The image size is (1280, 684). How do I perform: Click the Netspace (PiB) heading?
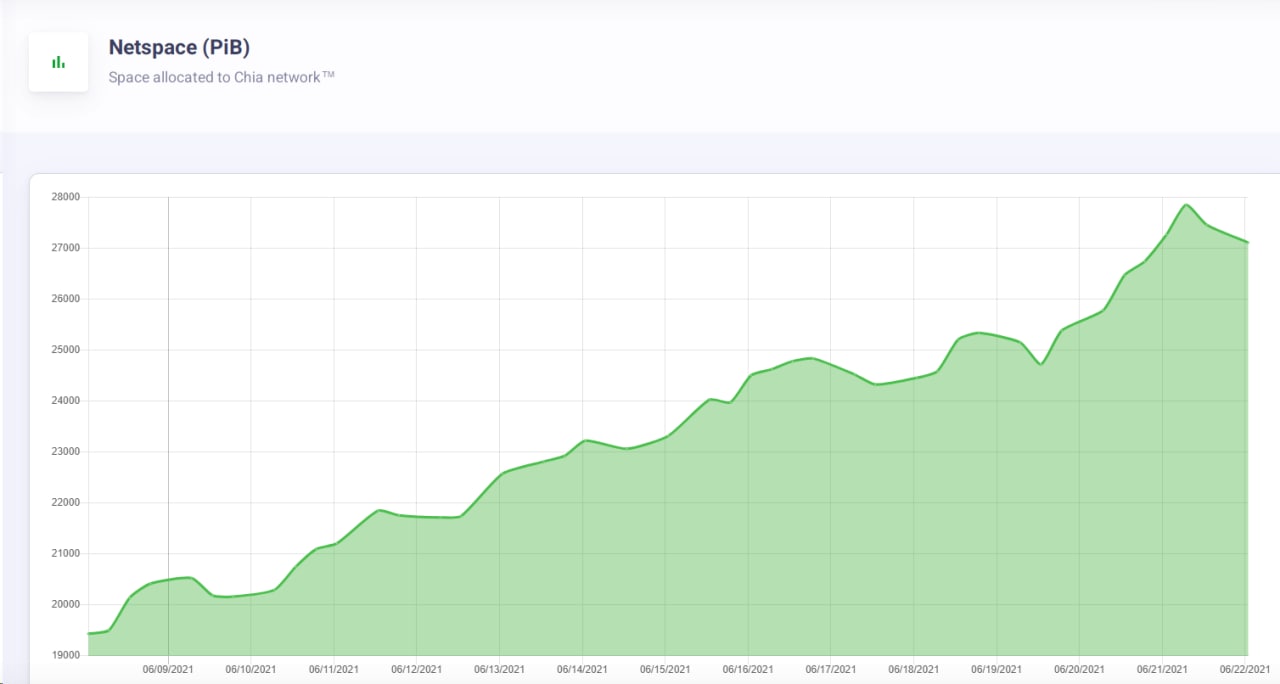[x=179, y=47]
